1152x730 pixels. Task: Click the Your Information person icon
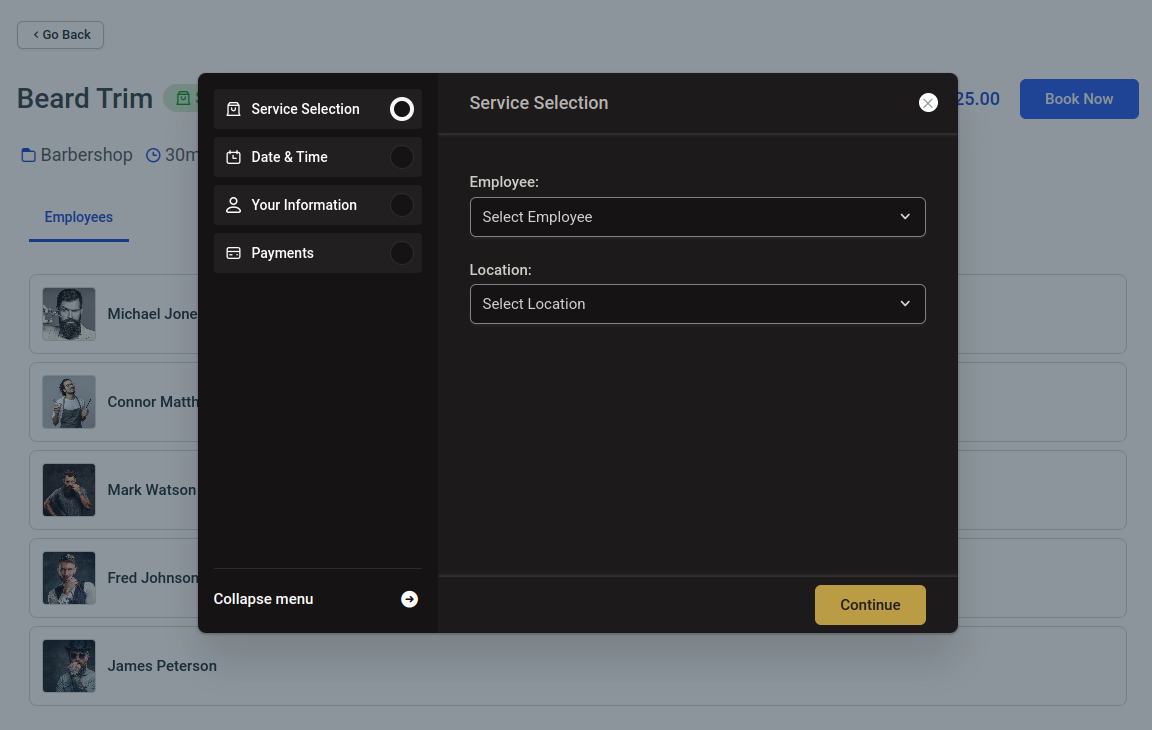232,205
